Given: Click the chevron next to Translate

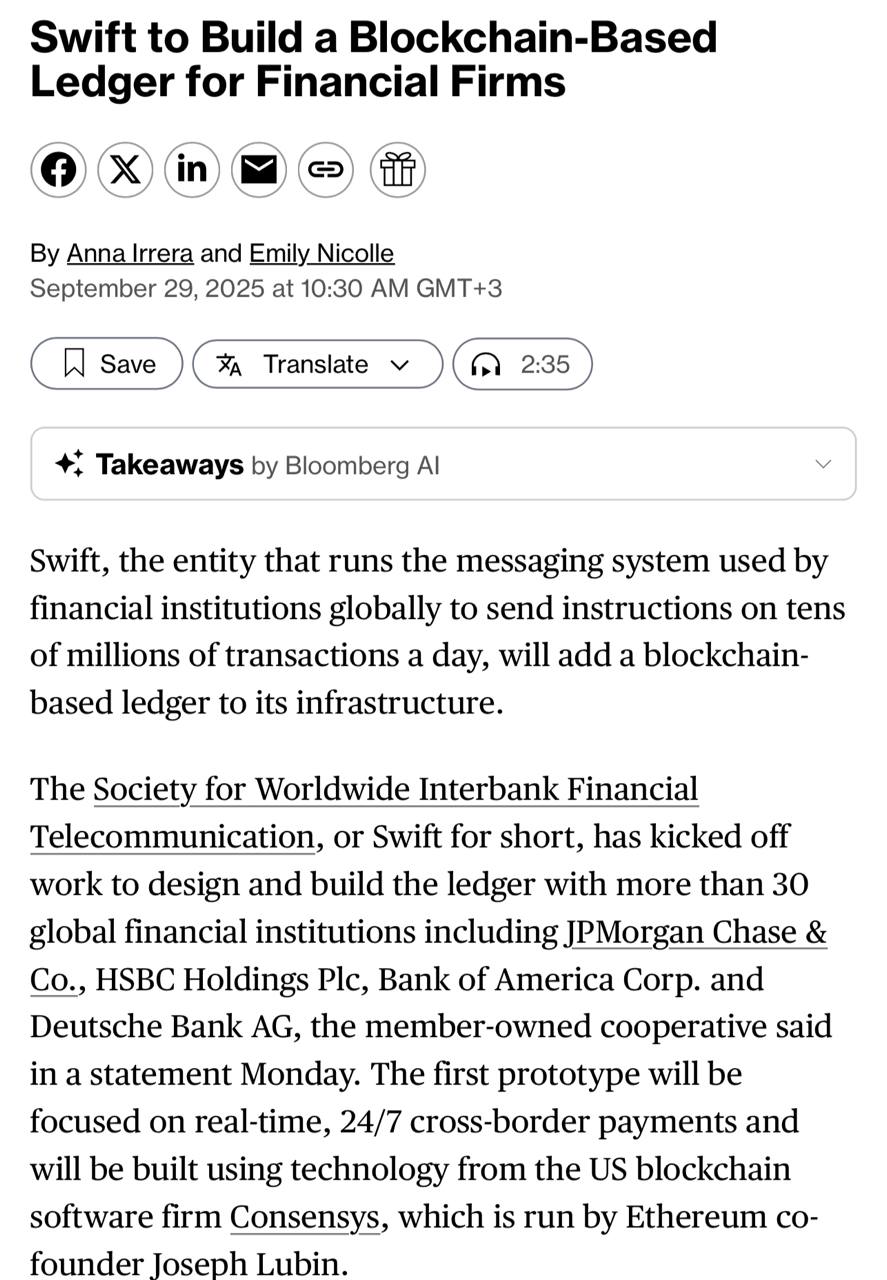Looking at the screenshot, I should tap(400, 365).
